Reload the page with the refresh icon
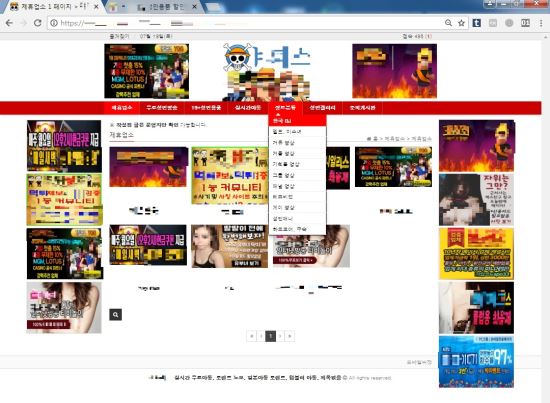The width and height of the screenshot is (550, 403). point(38,23)
